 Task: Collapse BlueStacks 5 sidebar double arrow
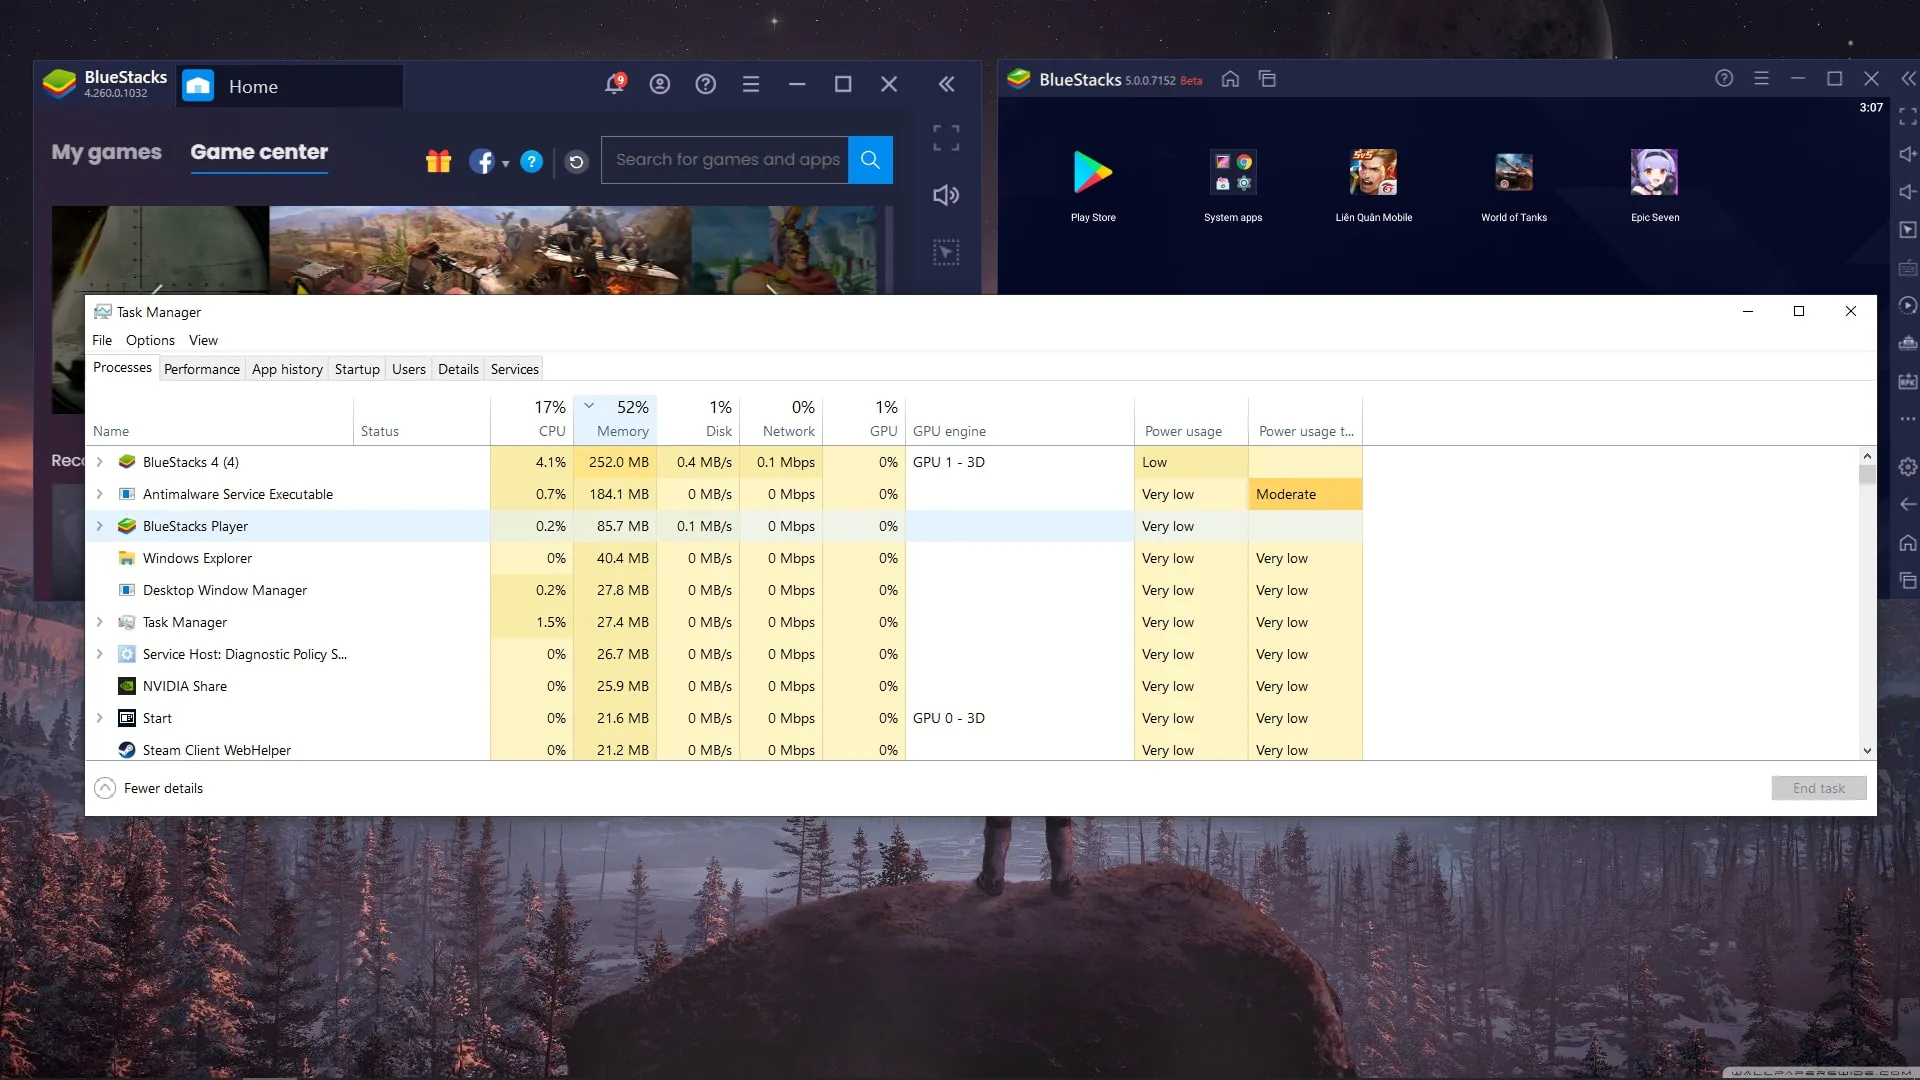[x=1908, y=78]
